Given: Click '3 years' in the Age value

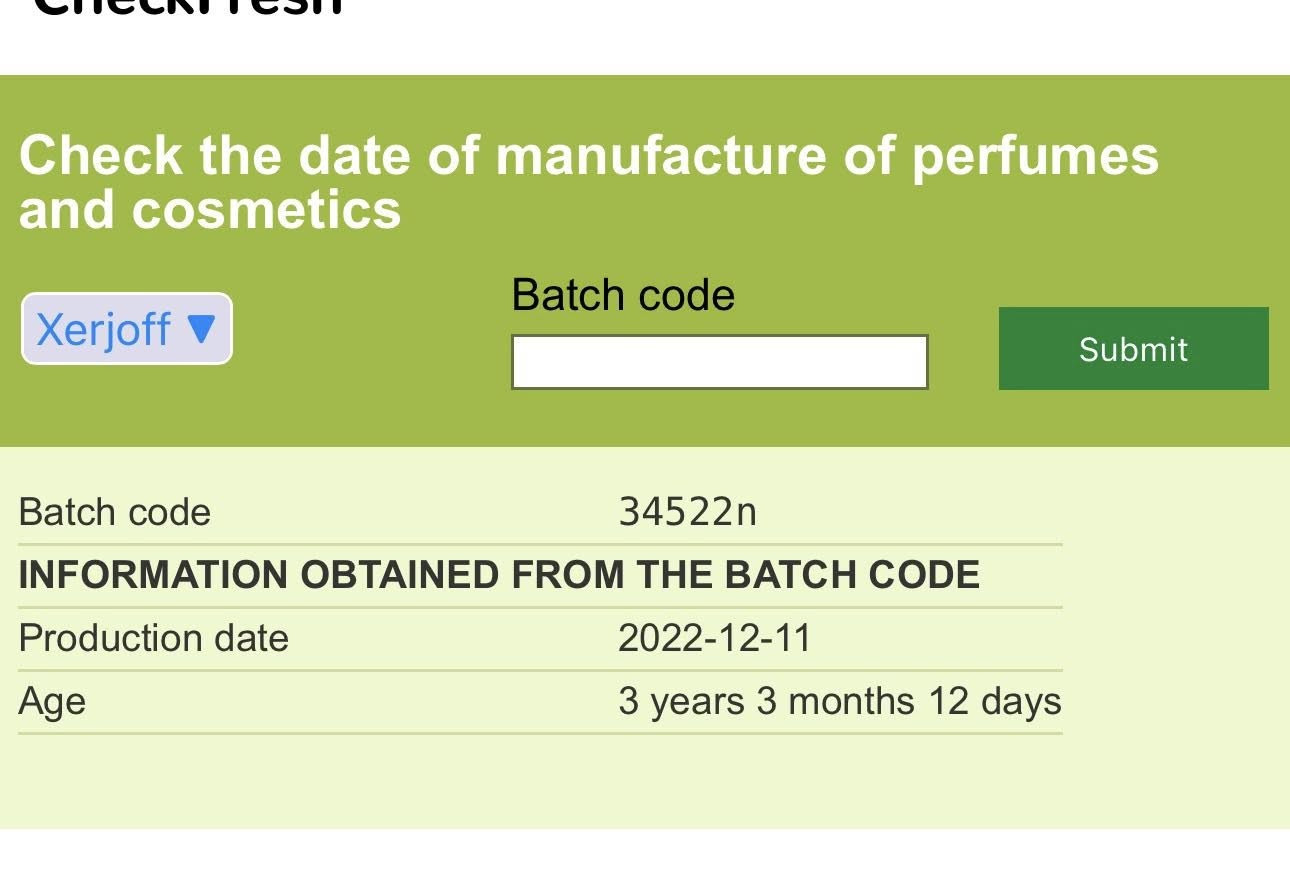Looking at the screenshot, I should pyautogui.click(x=681, y=701).
